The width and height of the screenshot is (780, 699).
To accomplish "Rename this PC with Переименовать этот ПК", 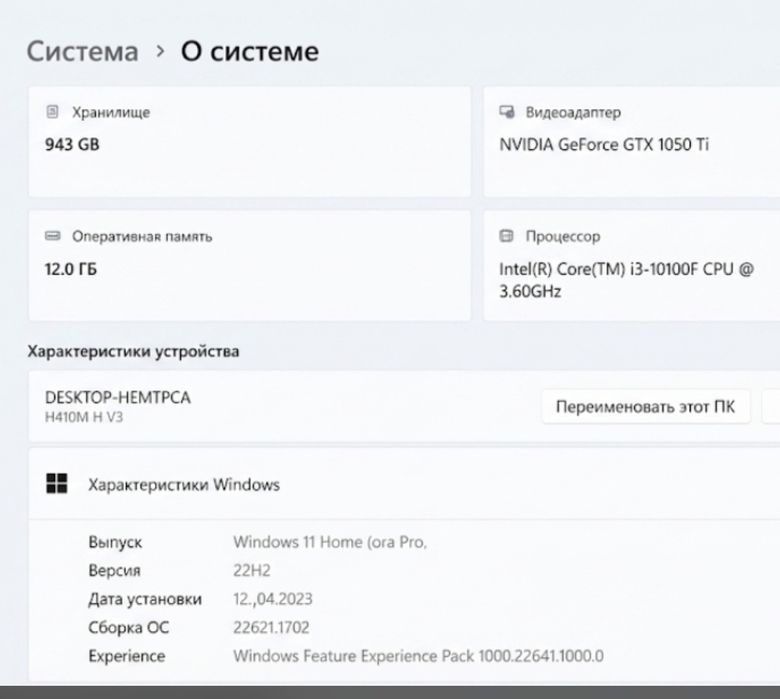I will (x=645, y=407).
